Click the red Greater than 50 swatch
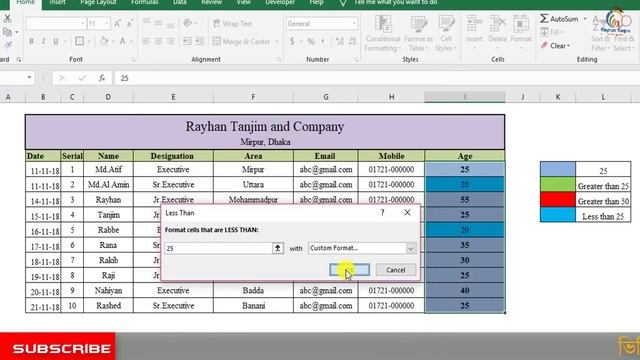 tap(558, 200)
